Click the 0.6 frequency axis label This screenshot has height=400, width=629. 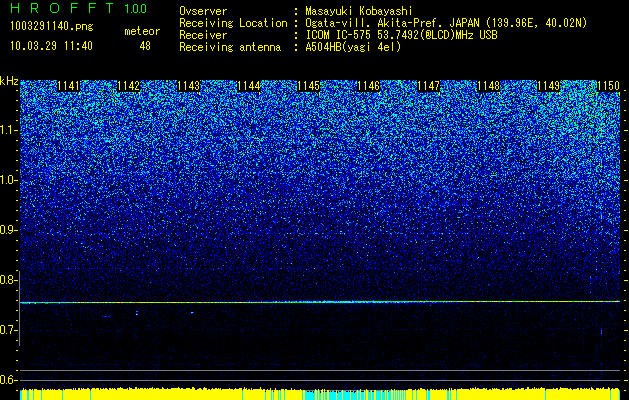point(8,380)
